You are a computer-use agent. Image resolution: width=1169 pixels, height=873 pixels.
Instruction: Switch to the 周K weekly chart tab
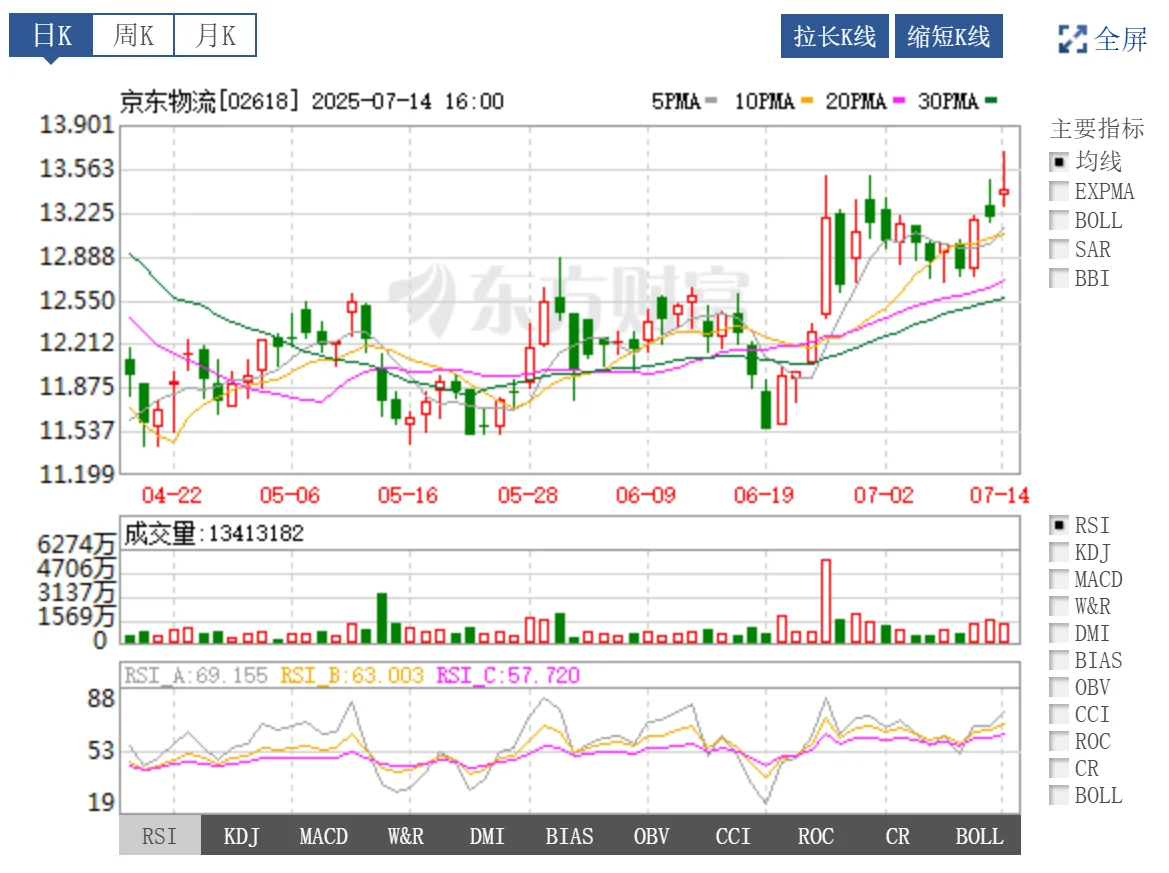[133, 35]
